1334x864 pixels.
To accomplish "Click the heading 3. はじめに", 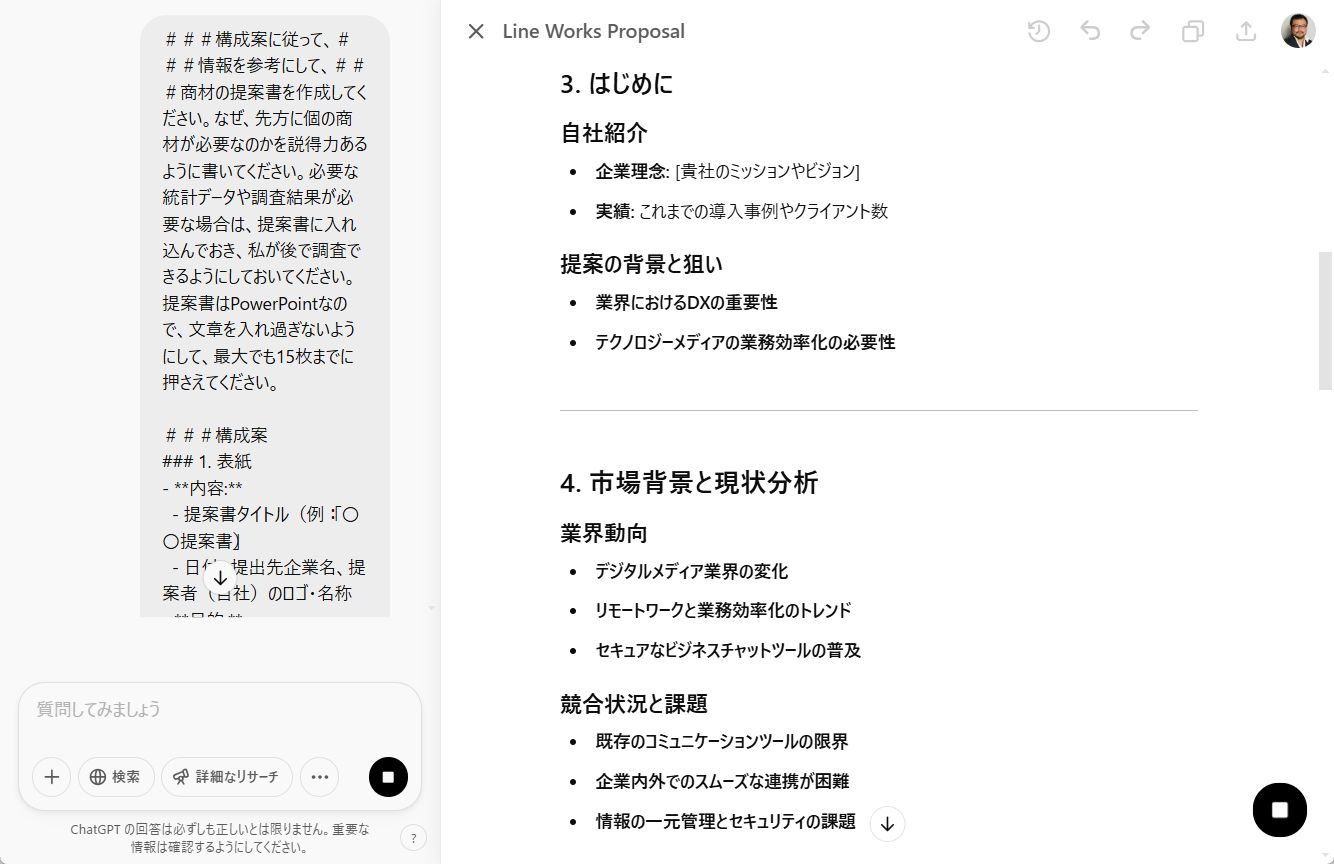I will coord(617,84).
